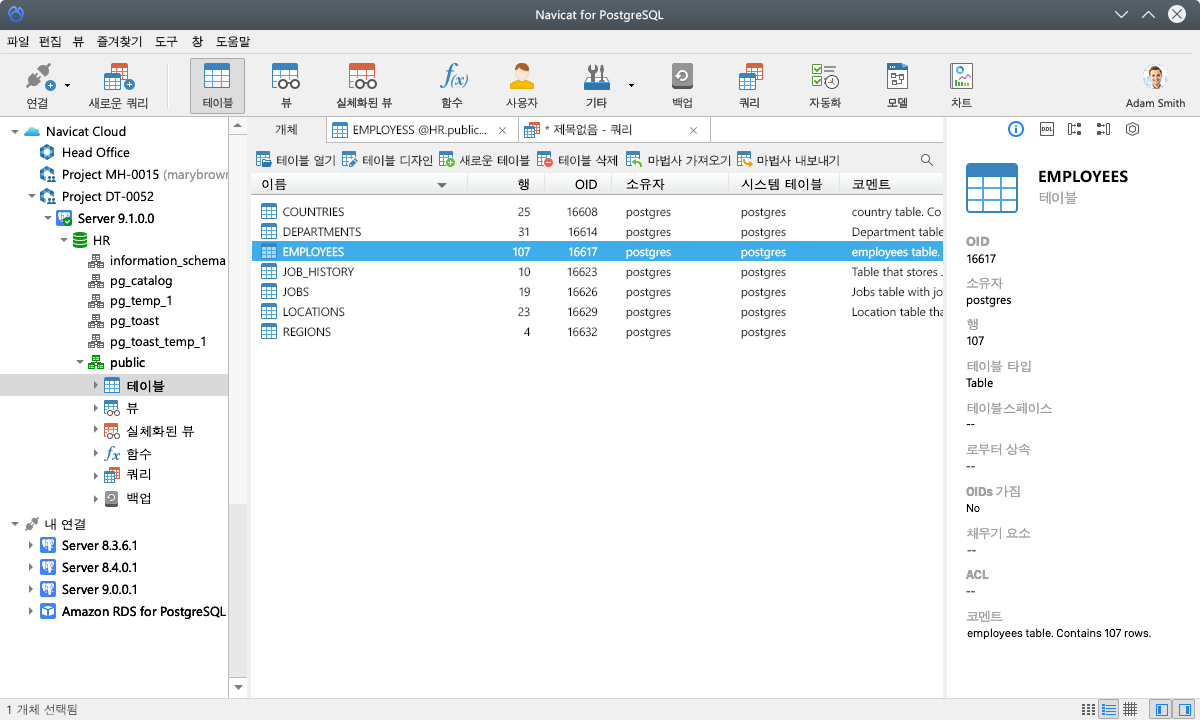
Task: Click the Backup toolbar icon
Action: pyautogui.click(x=682, y=85)
